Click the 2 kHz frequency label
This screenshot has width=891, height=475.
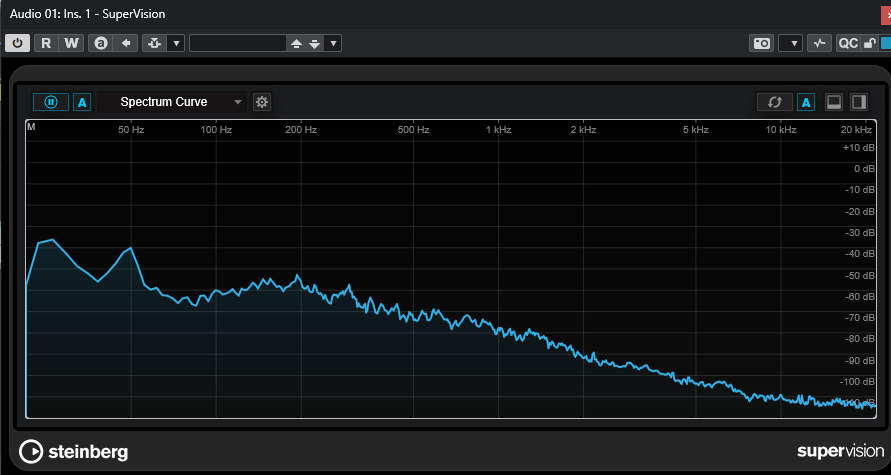pos(583,130)
